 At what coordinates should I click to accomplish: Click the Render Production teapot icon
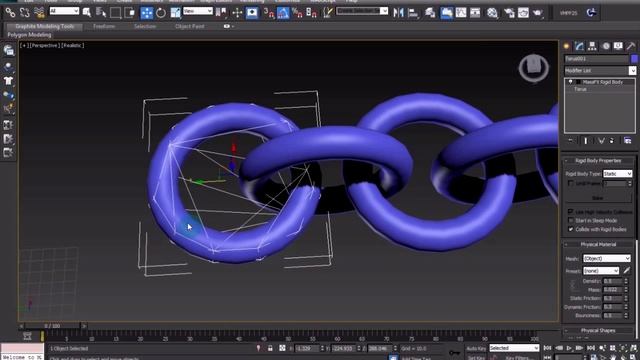538,13
